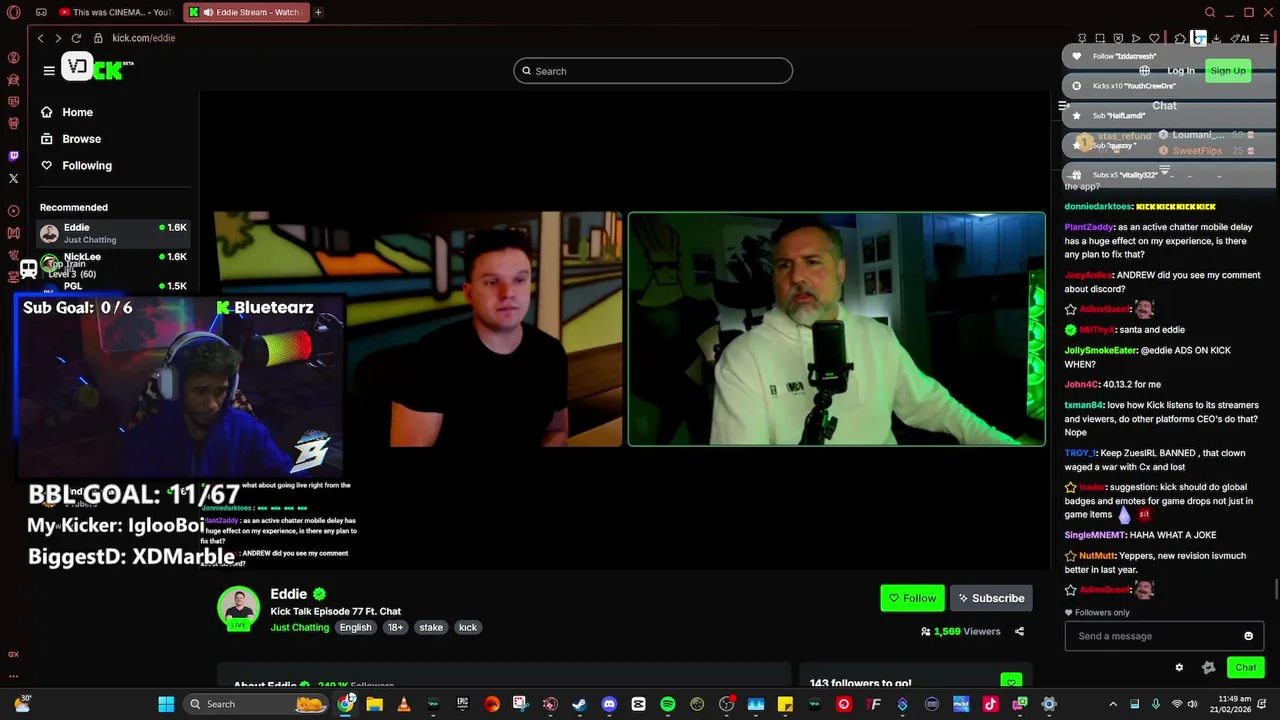This screenshot has width=1280, height=720.
Task: Open Windows Start menu
Action: point(166,704)
